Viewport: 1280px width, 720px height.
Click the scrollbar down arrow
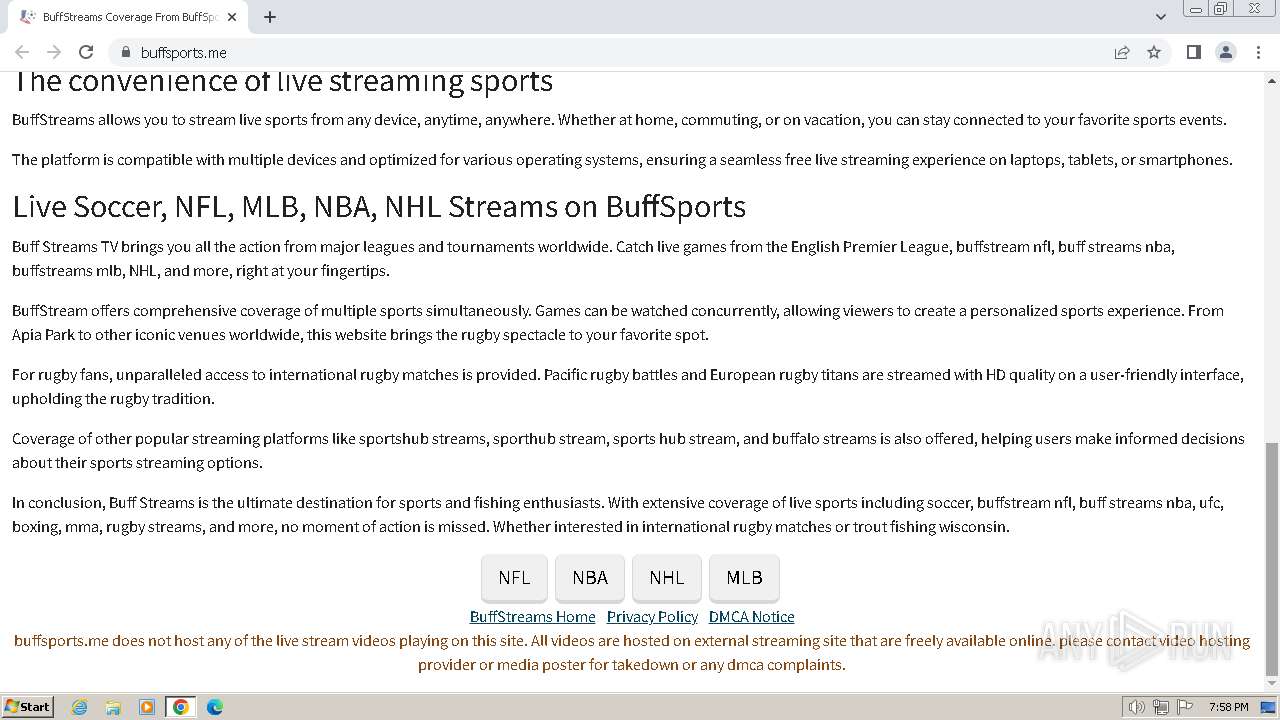tap(1271, 684)
